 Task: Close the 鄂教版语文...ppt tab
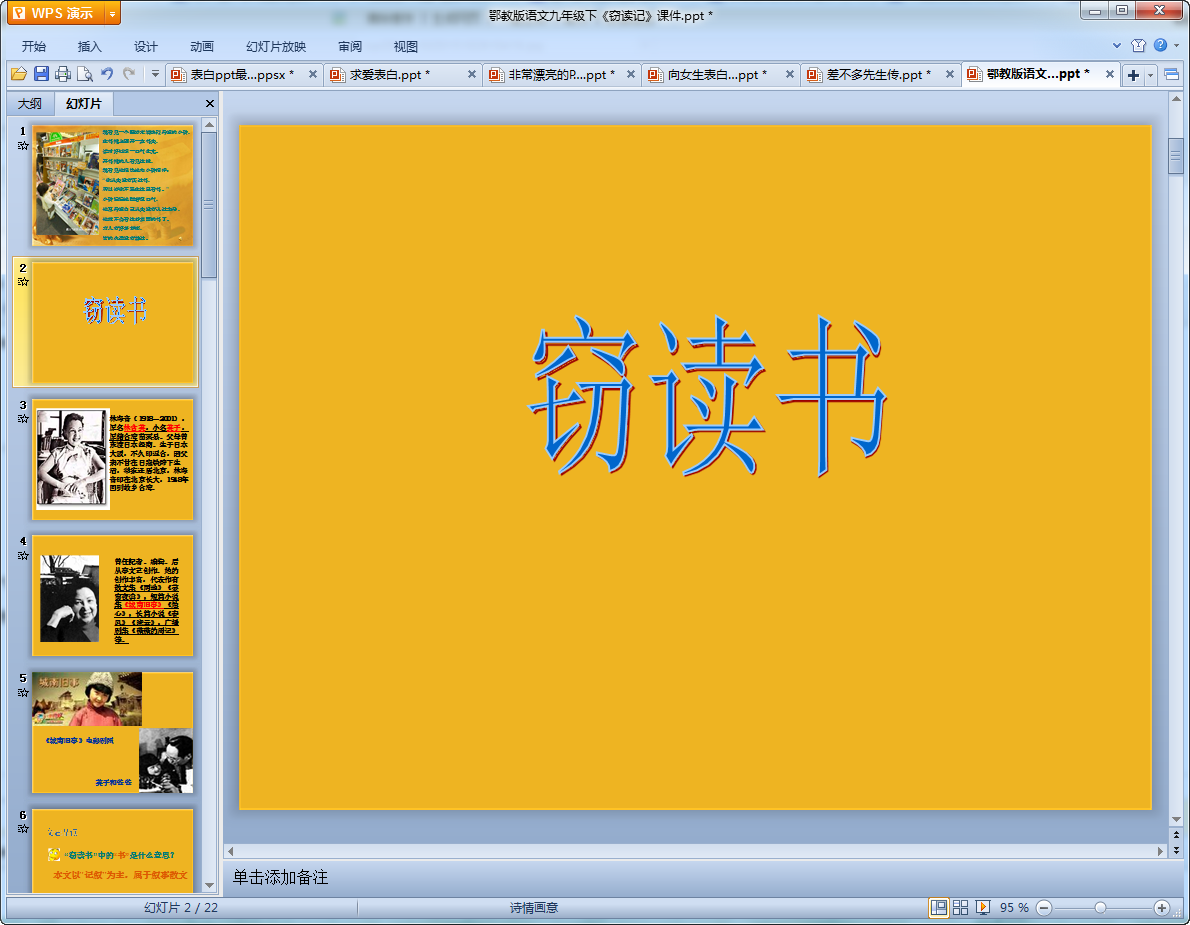tap(1110, 74)
